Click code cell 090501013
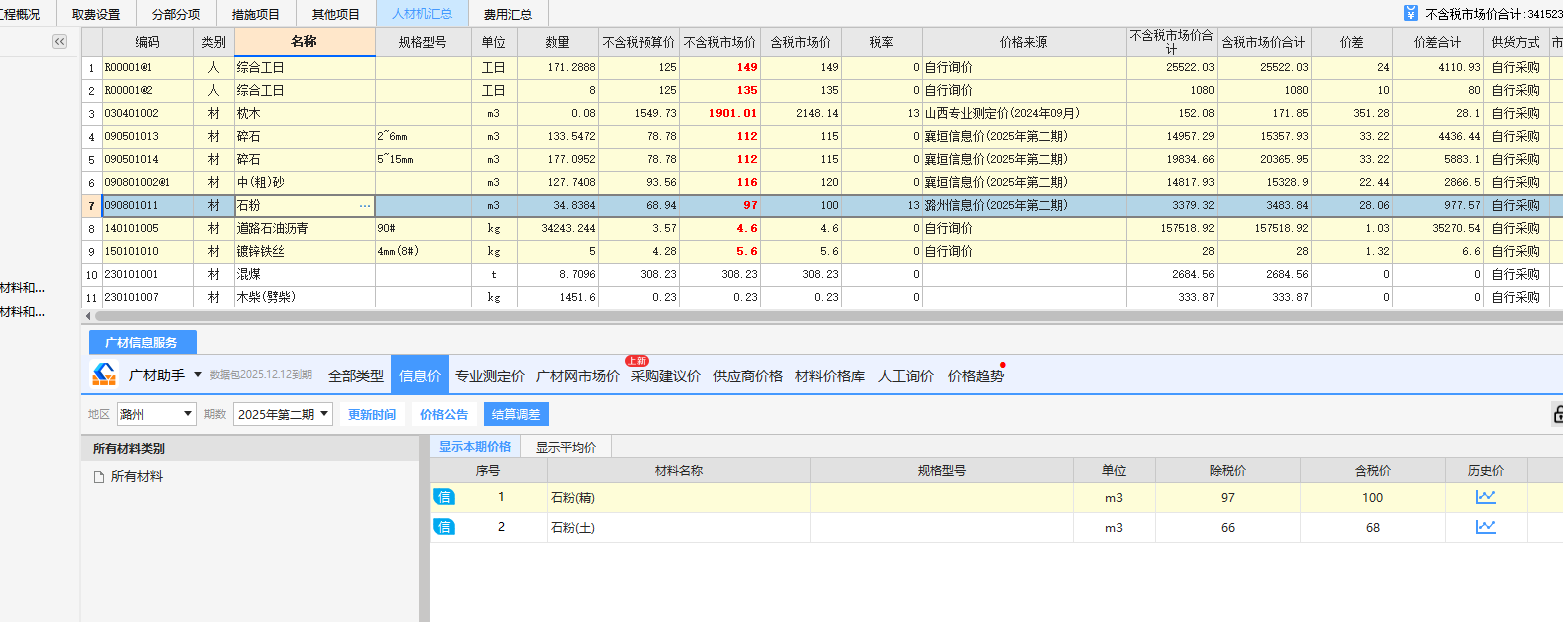 tap(147, 136)
